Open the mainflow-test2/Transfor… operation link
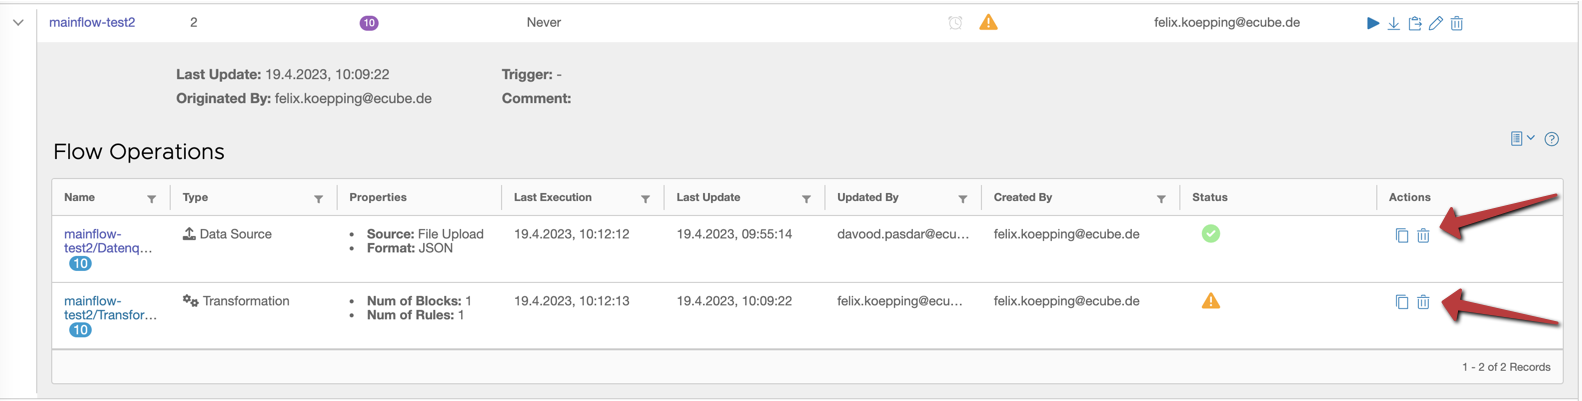This screenshot has width=1582, height=401. [110, 308]
